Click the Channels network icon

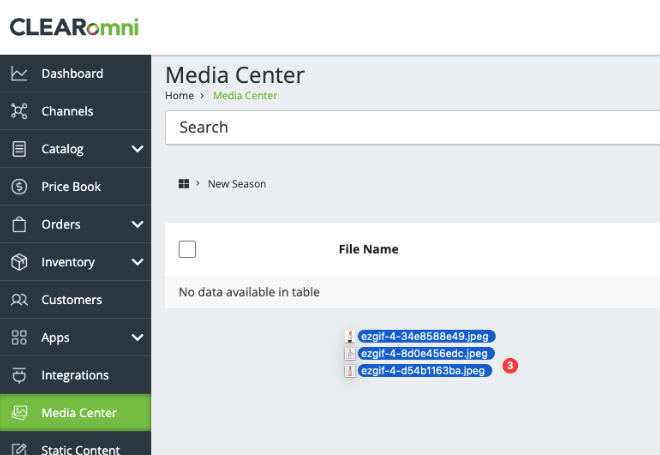click(19, 111)
